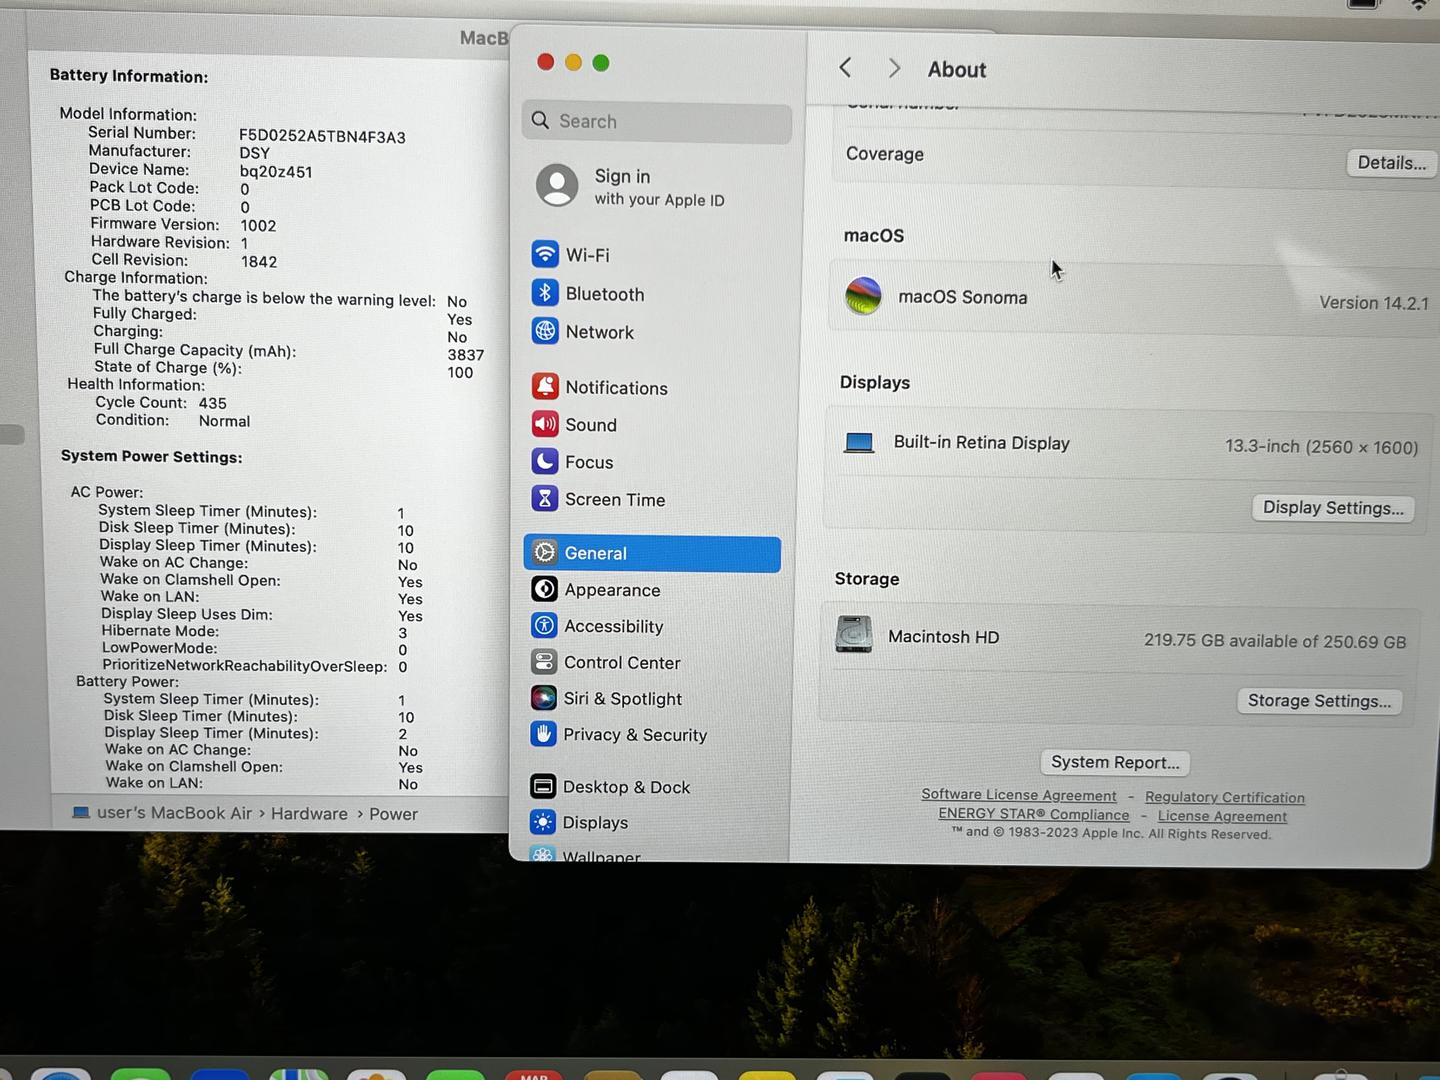Select the Sound speaker icon

(545, 424)
